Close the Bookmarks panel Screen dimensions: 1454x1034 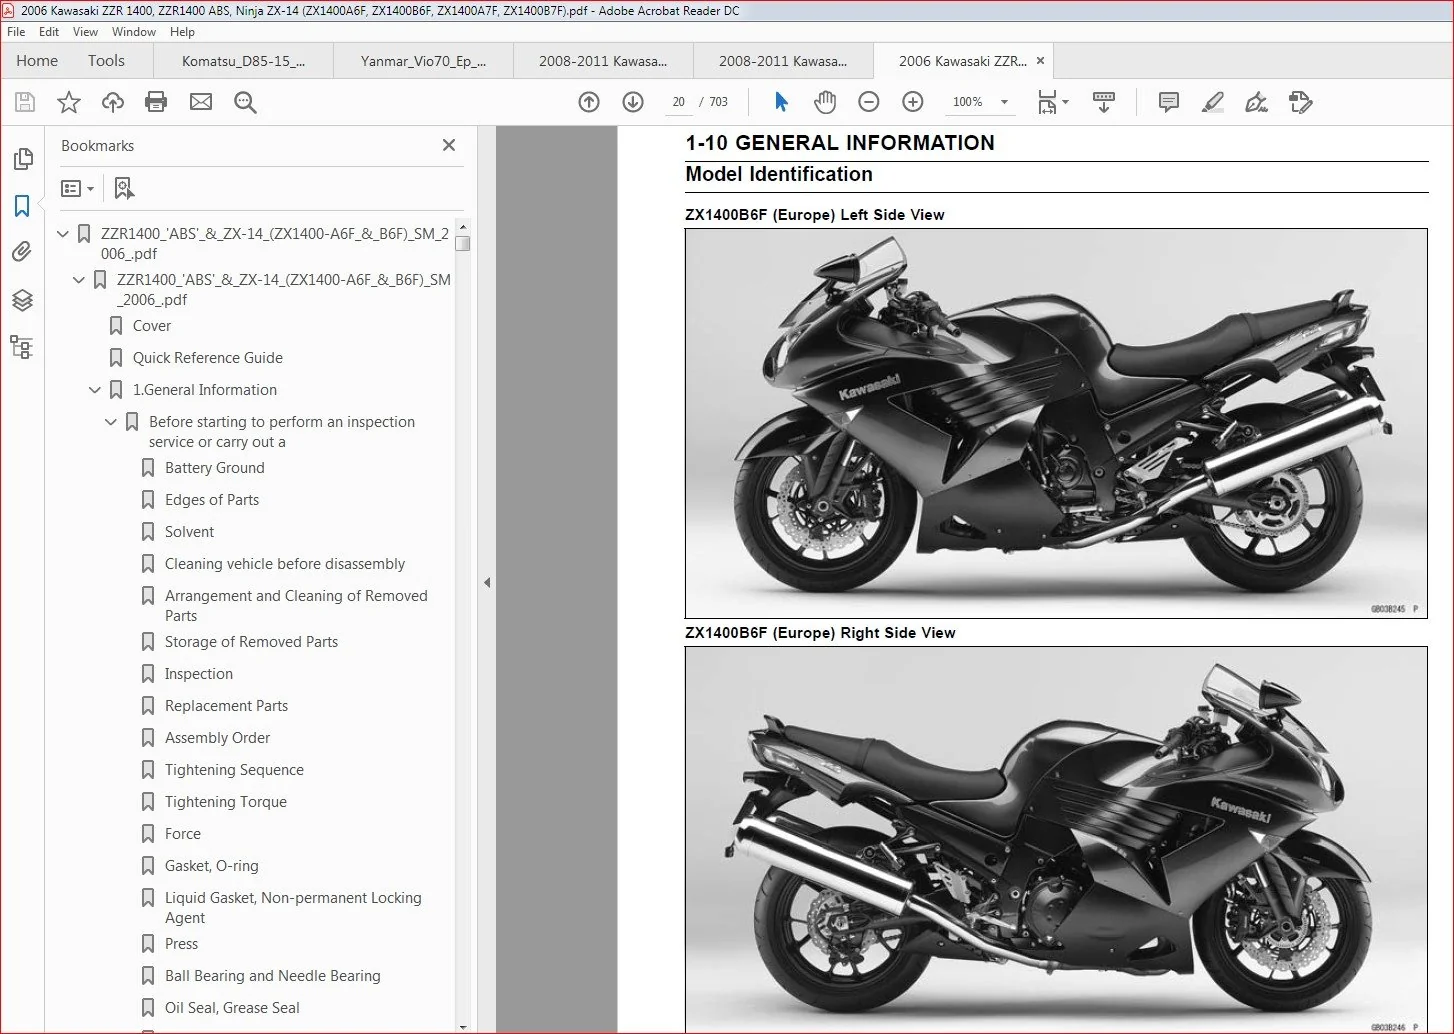pos(449,145)
